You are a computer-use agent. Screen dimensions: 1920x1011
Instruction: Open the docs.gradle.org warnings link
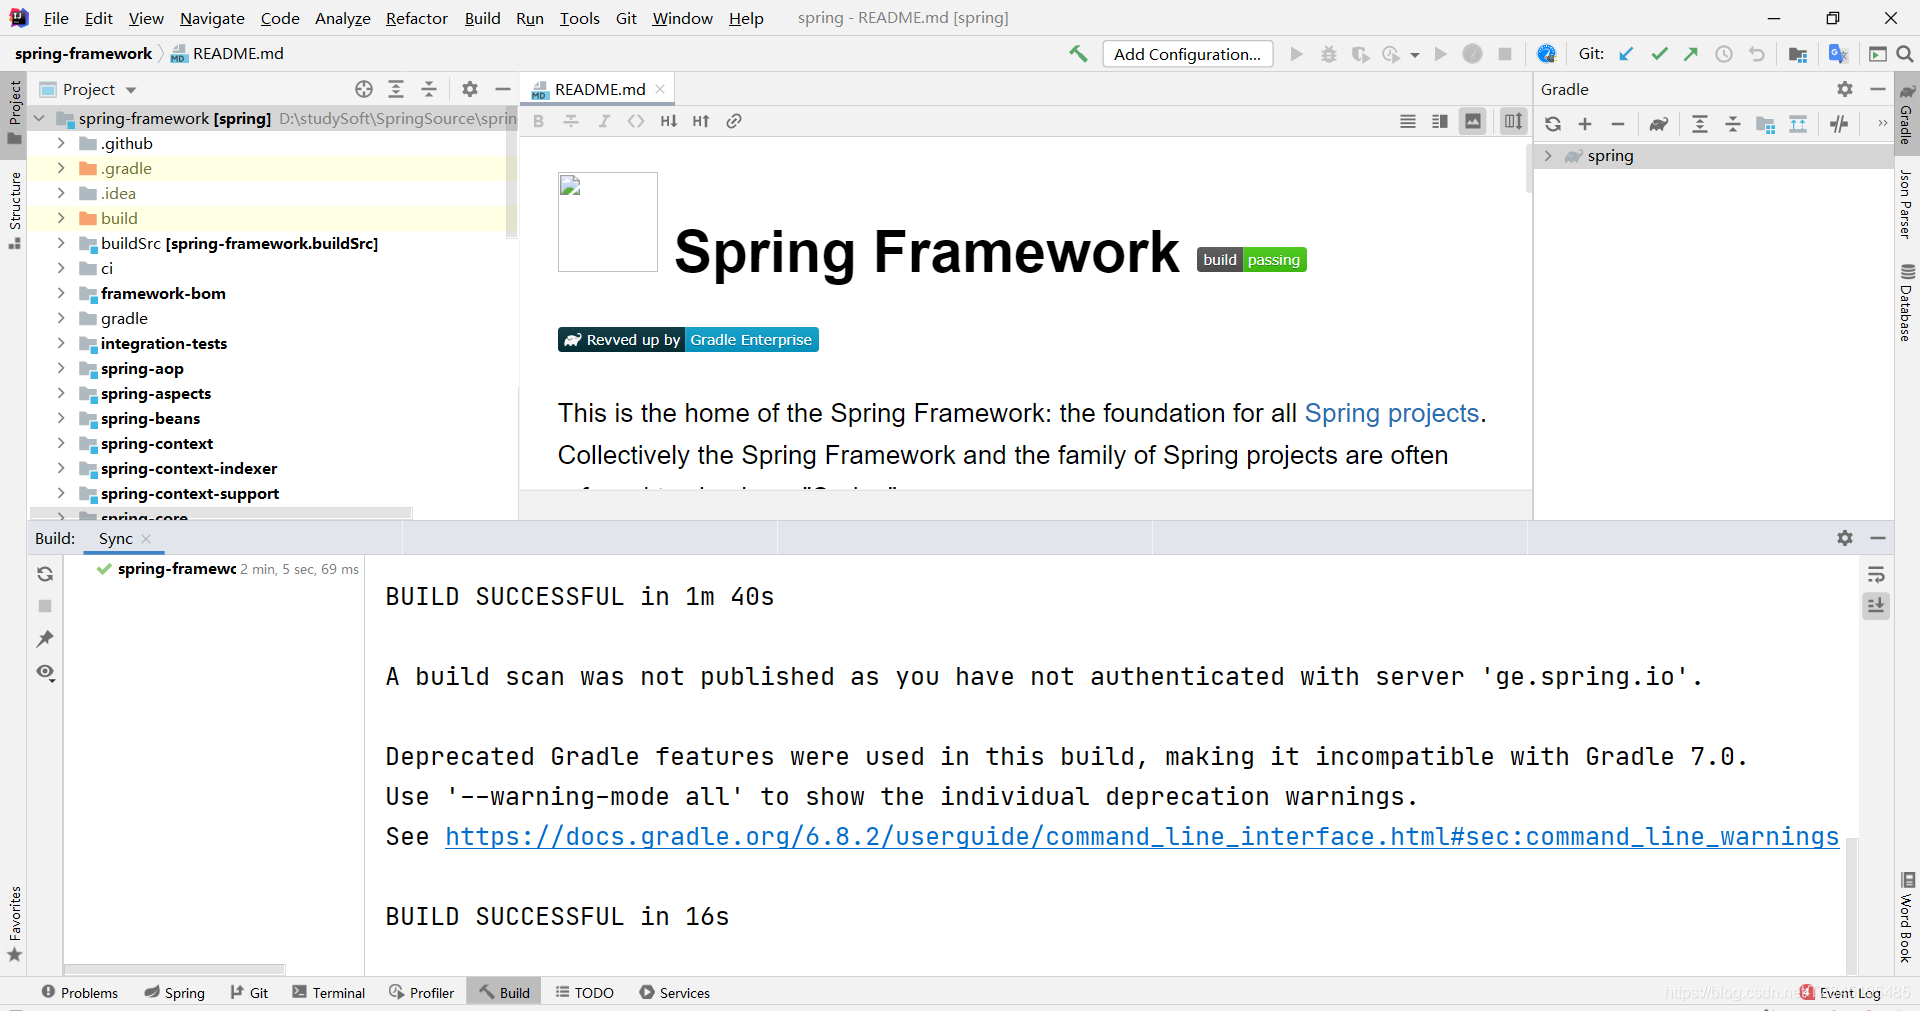click(1142, 837)
